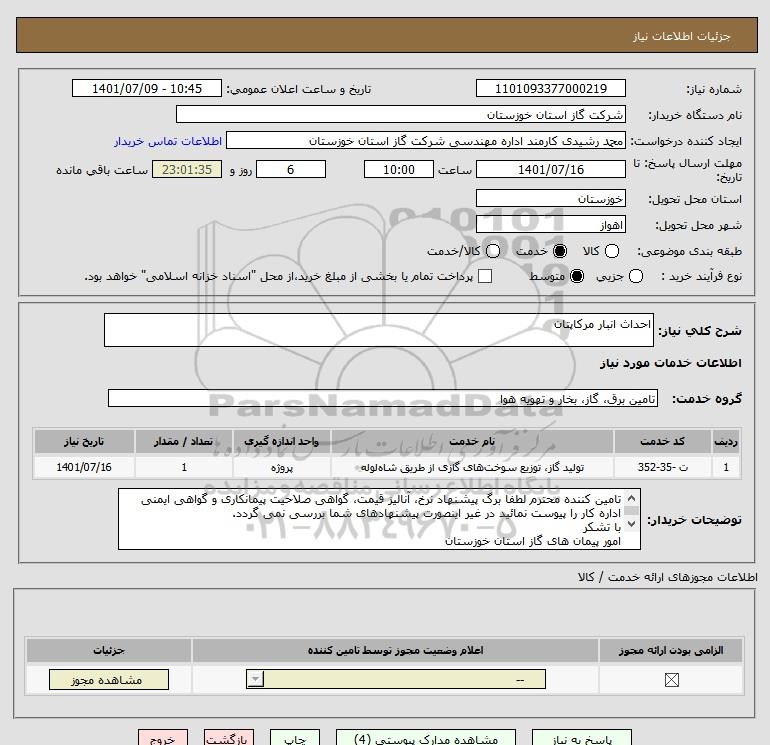Click the خروج exit button
Image resolution: width=770 pixels, height=745 pixels.
pos(163,738)
